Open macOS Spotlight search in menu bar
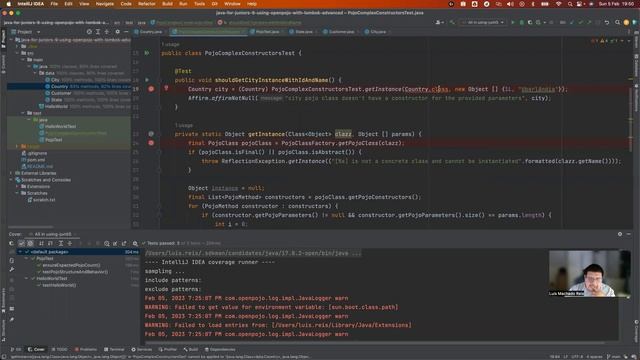Image resolution: width=640 pixels, height=360 pixels. click(570, 4)
